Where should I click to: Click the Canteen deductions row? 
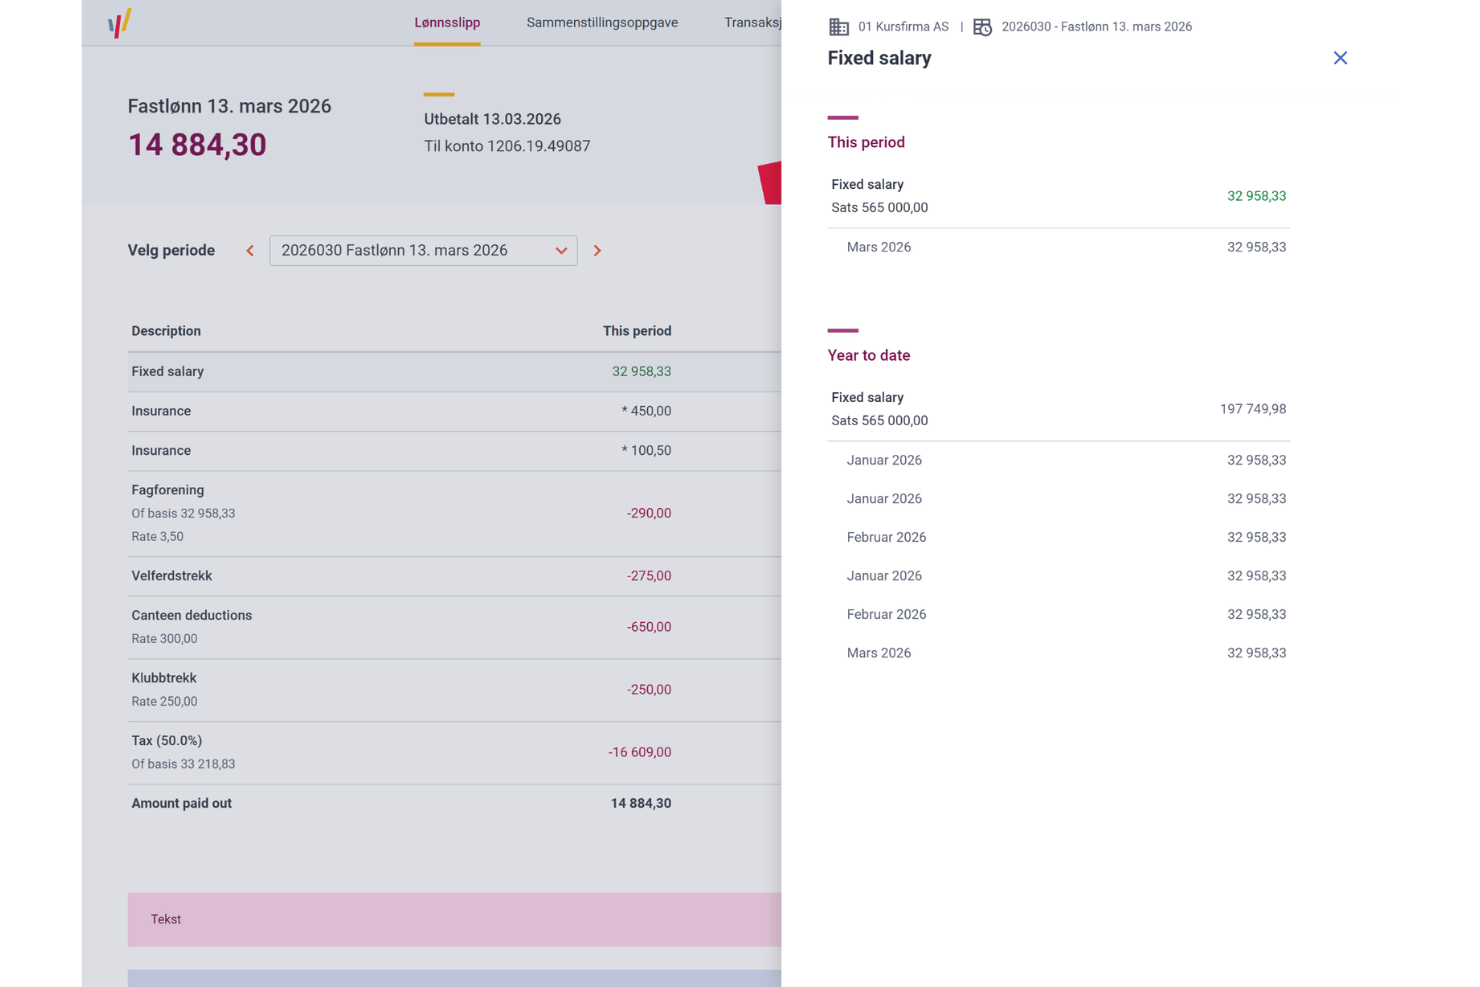[x=454, y=627]
